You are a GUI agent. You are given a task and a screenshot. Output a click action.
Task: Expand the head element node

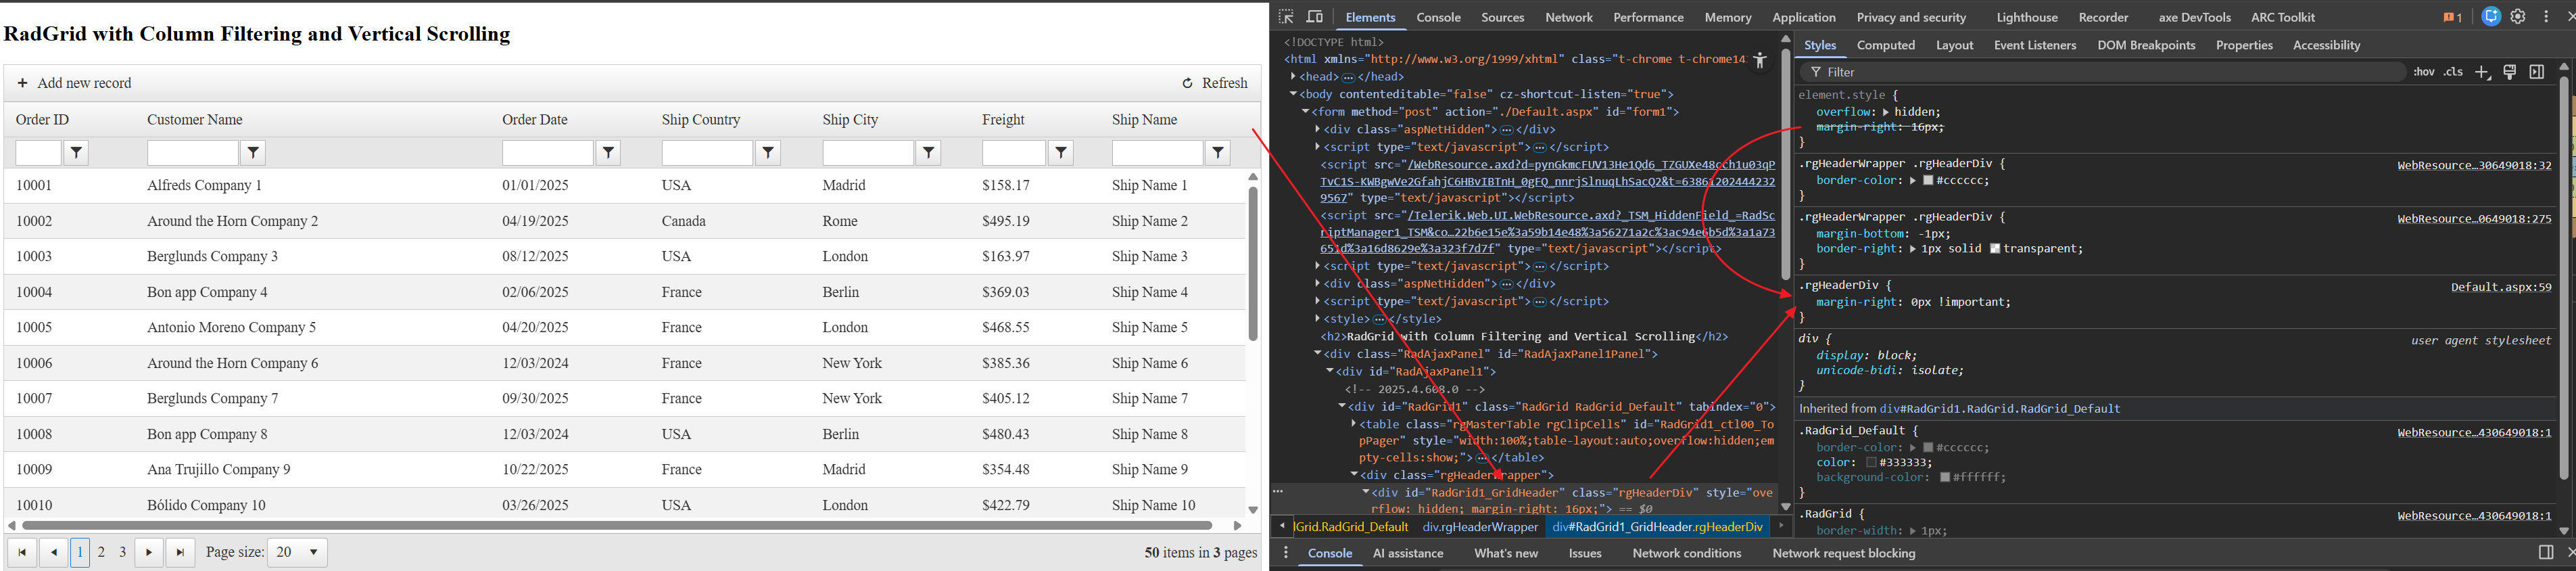(1294, 77)
